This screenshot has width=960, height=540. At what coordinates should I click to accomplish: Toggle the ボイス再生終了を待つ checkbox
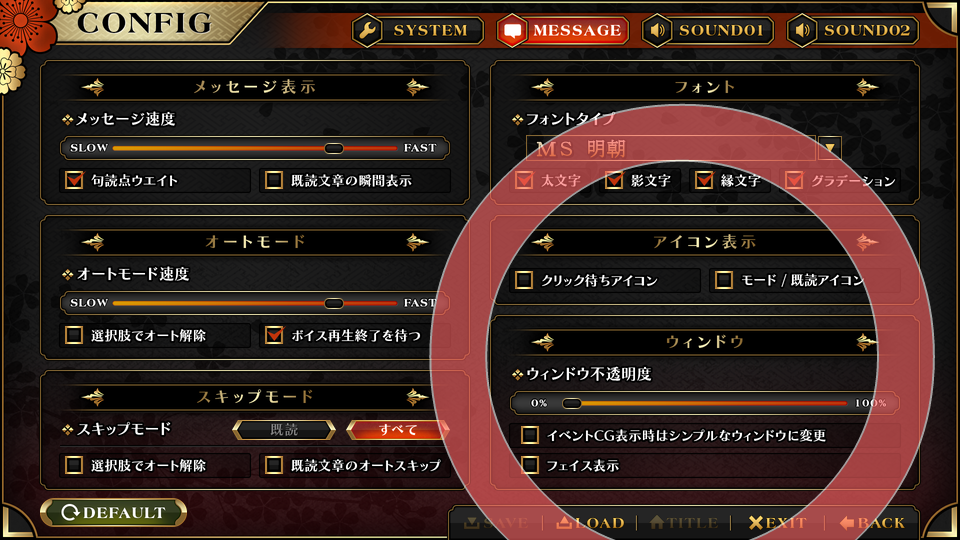pos(274,335)
